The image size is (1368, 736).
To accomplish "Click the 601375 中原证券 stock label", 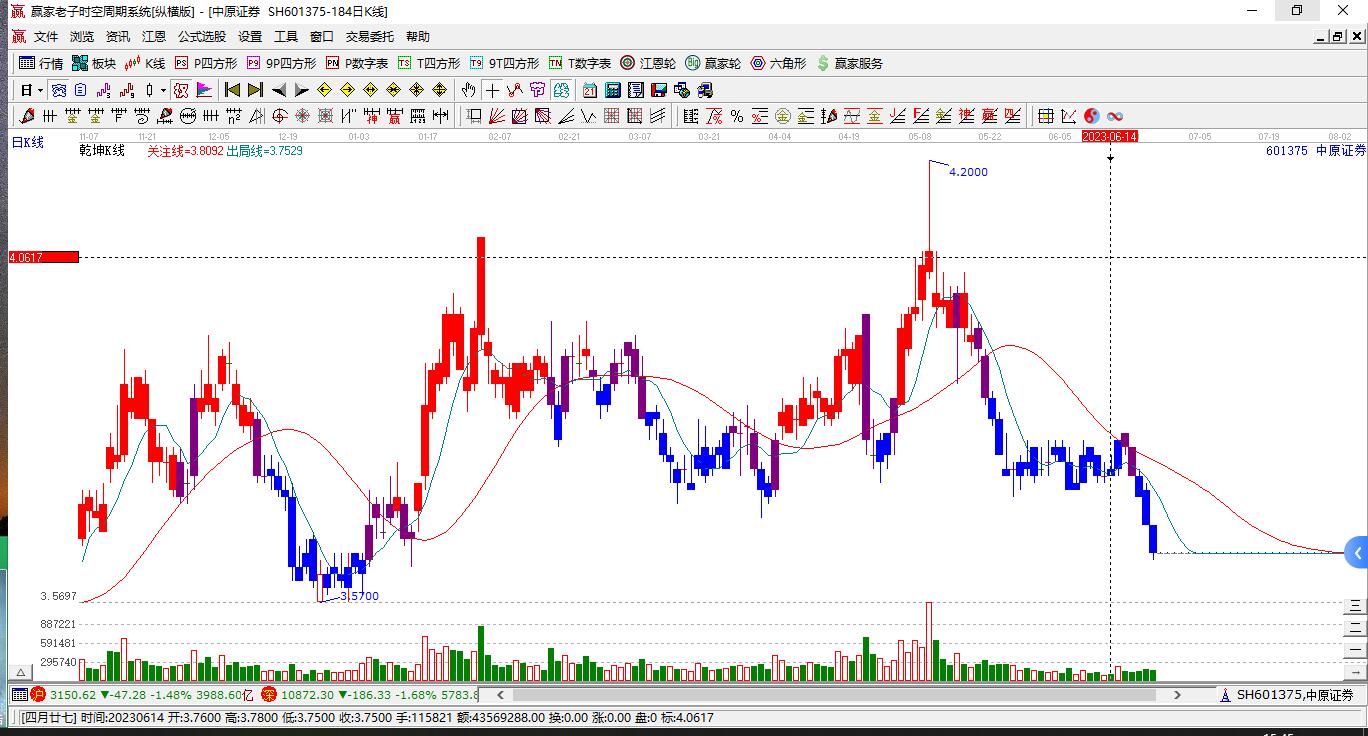I will 1315,151.
